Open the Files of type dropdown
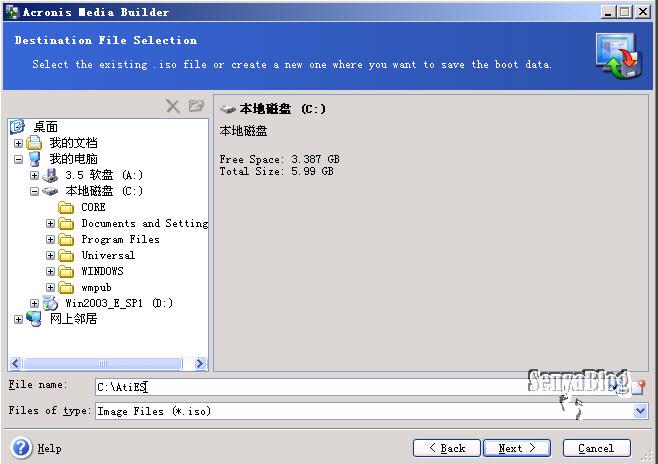This screenshot has height=464, width=658. 640,411
